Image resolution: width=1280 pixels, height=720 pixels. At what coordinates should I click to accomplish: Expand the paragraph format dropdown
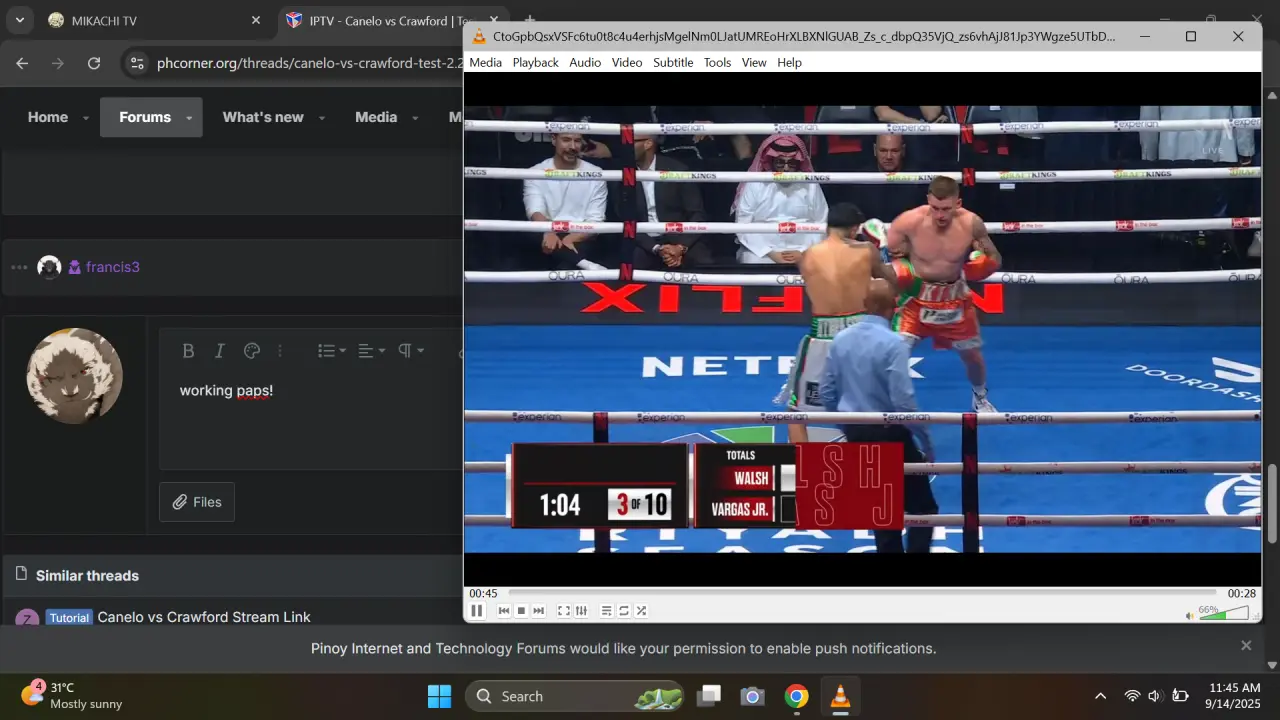tap(411, 351)
